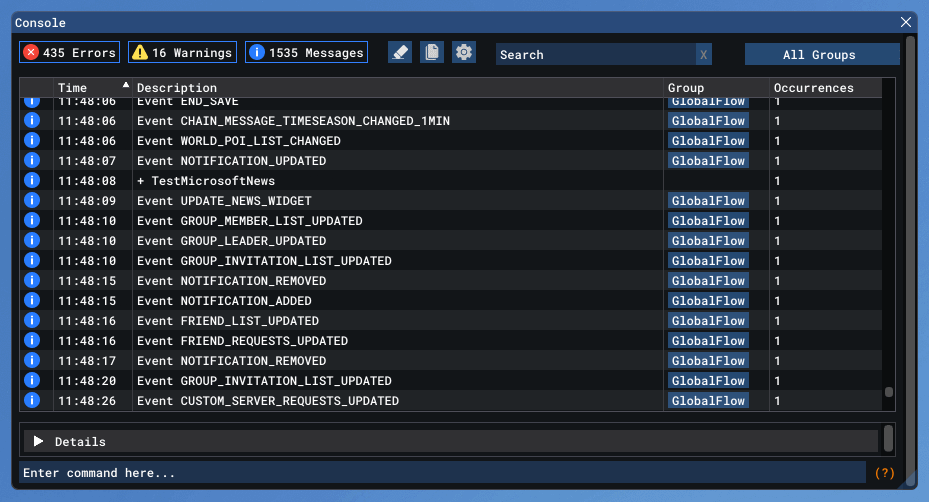The width and height of the screenshot is (929, 502).
Task: Expand the Details section triangle
Action: [x=38, y=441]
